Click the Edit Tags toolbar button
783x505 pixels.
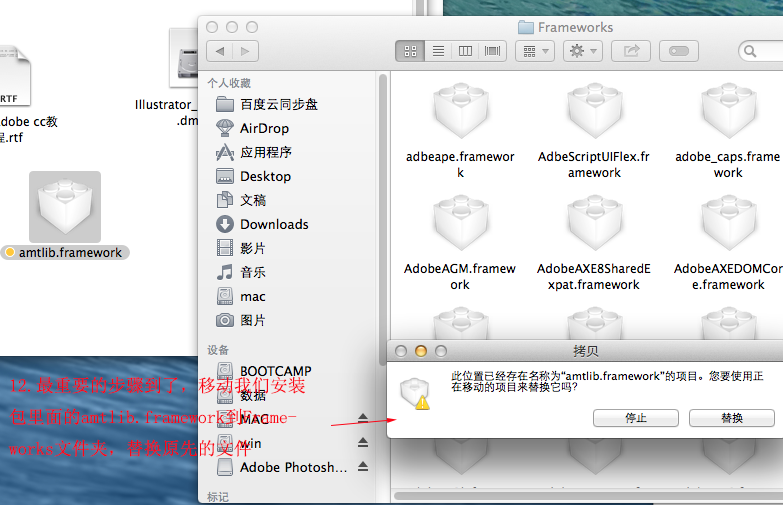coord(679,51)
